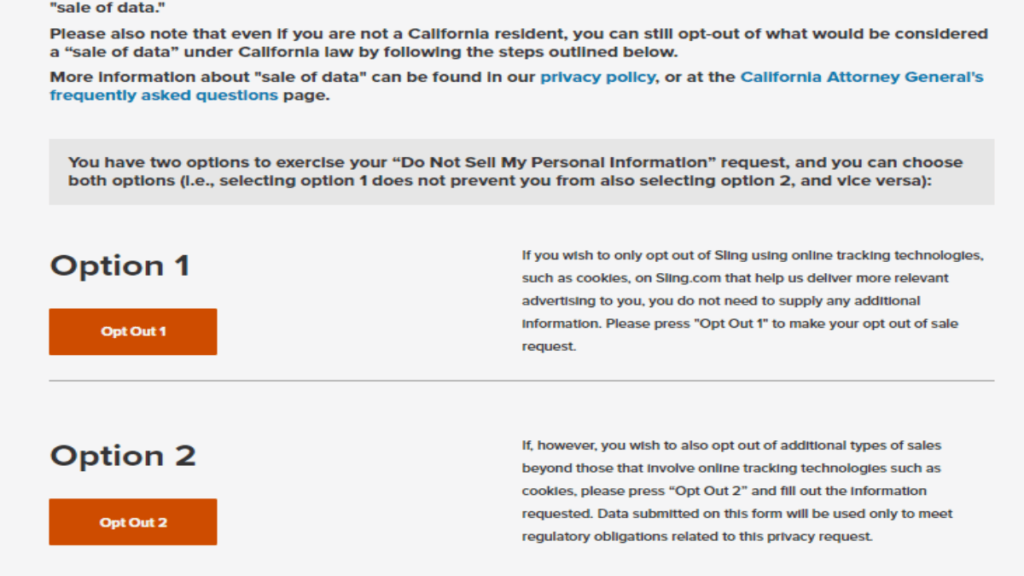Click the Option 2 heading
1024x576 pixels.
(x=122, y=455)
